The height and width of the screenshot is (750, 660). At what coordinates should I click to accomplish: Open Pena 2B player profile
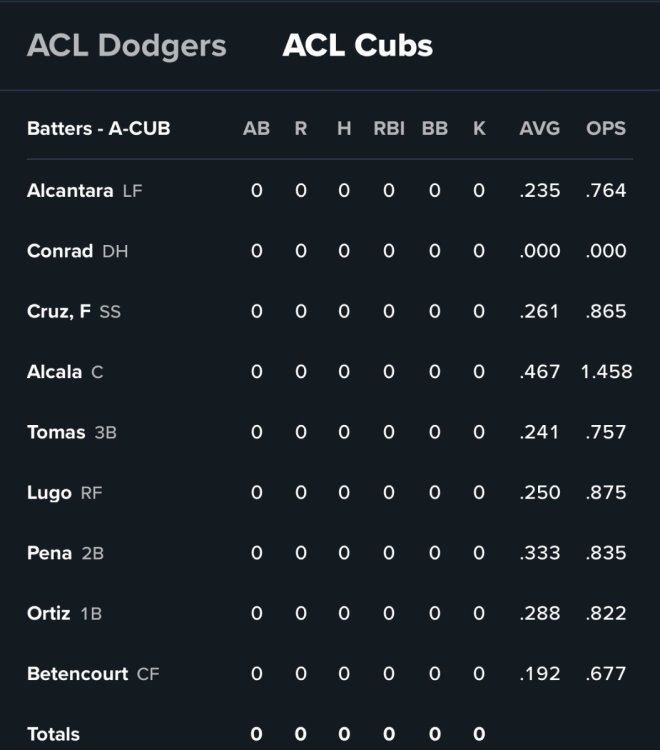click(50, 553)
